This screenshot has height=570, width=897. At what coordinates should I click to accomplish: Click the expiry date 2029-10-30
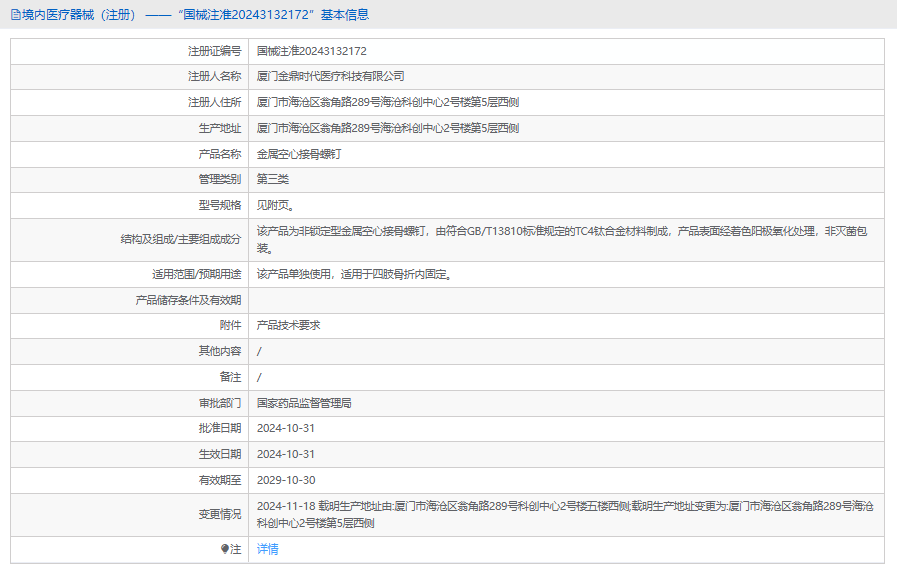[285, 480]
